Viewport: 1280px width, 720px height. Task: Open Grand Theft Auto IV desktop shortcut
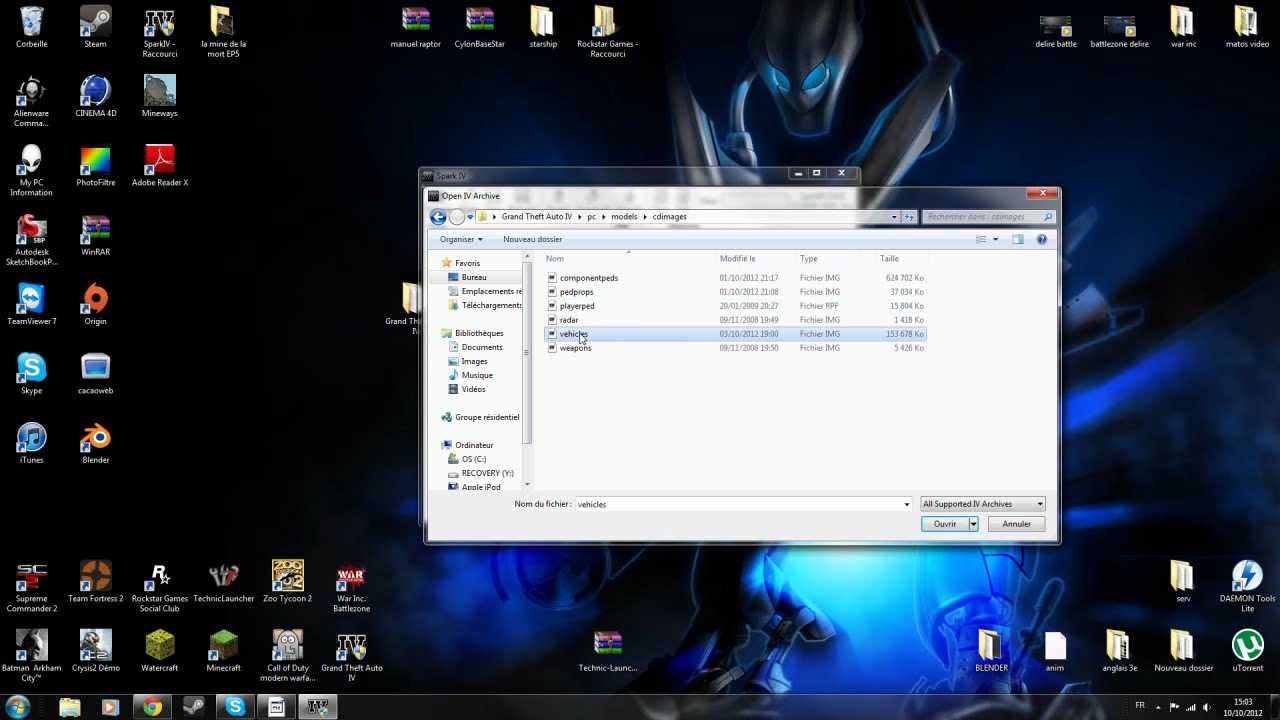tap(352, 656)
